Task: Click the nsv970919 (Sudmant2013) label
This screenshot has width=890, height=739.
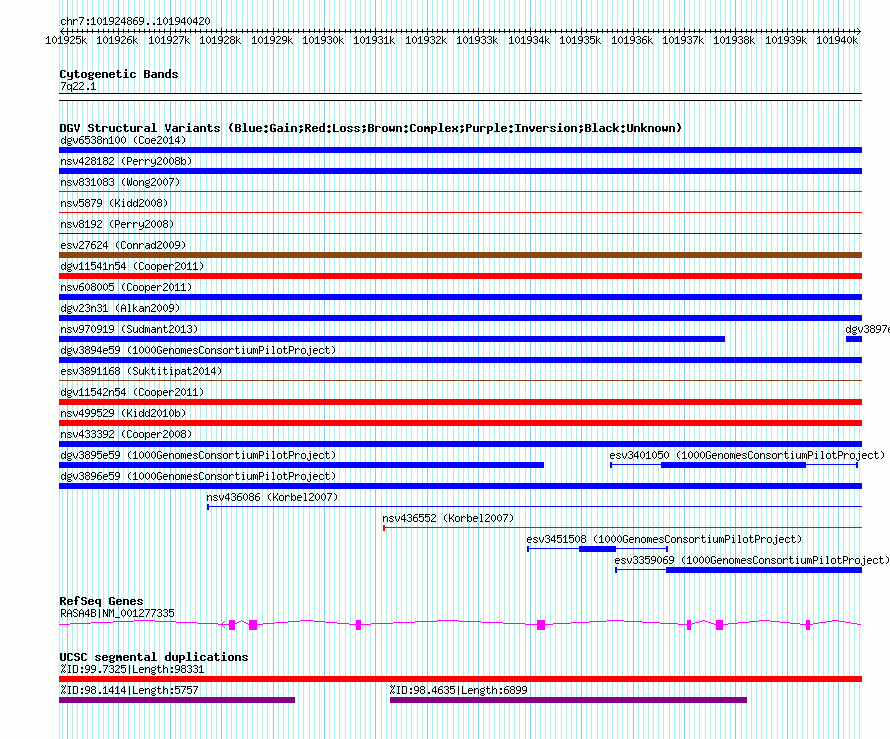Action: pos(129,329)
